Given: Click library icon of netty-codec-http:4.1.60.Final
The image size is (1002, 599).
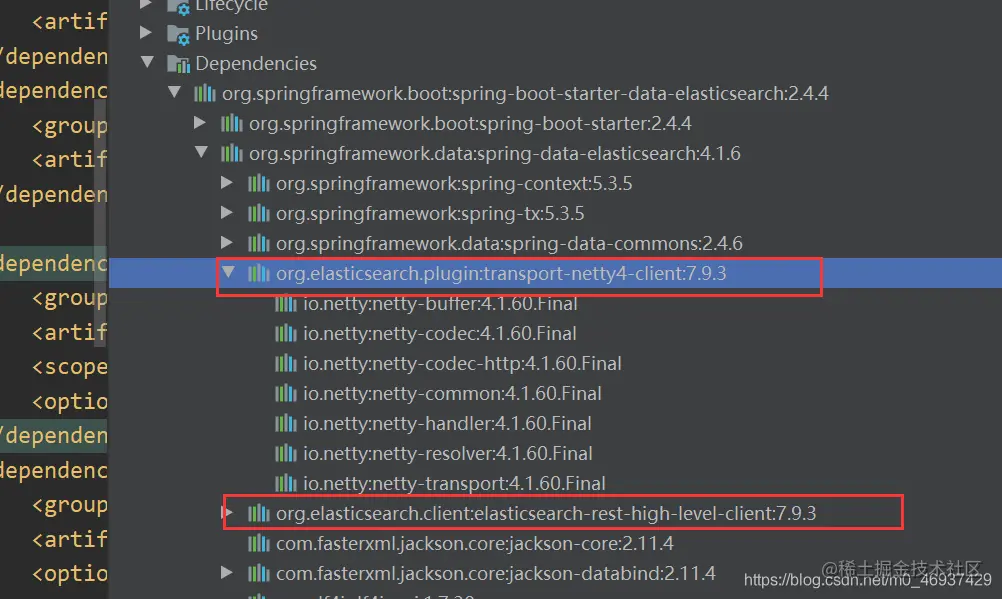Looking at the screenshot, I should pyautogui.click(x=286, y=364).
